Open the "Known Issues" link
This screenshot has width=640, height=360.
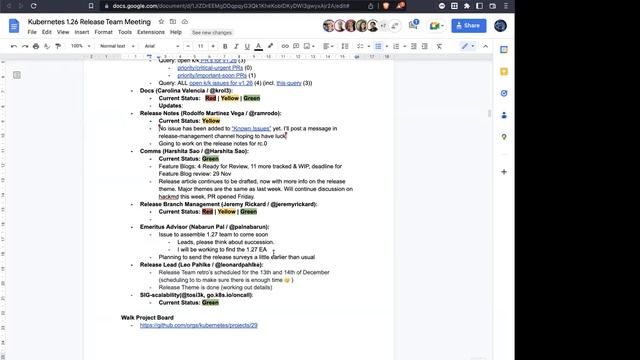pyautogui.click(x=251, y=128)
